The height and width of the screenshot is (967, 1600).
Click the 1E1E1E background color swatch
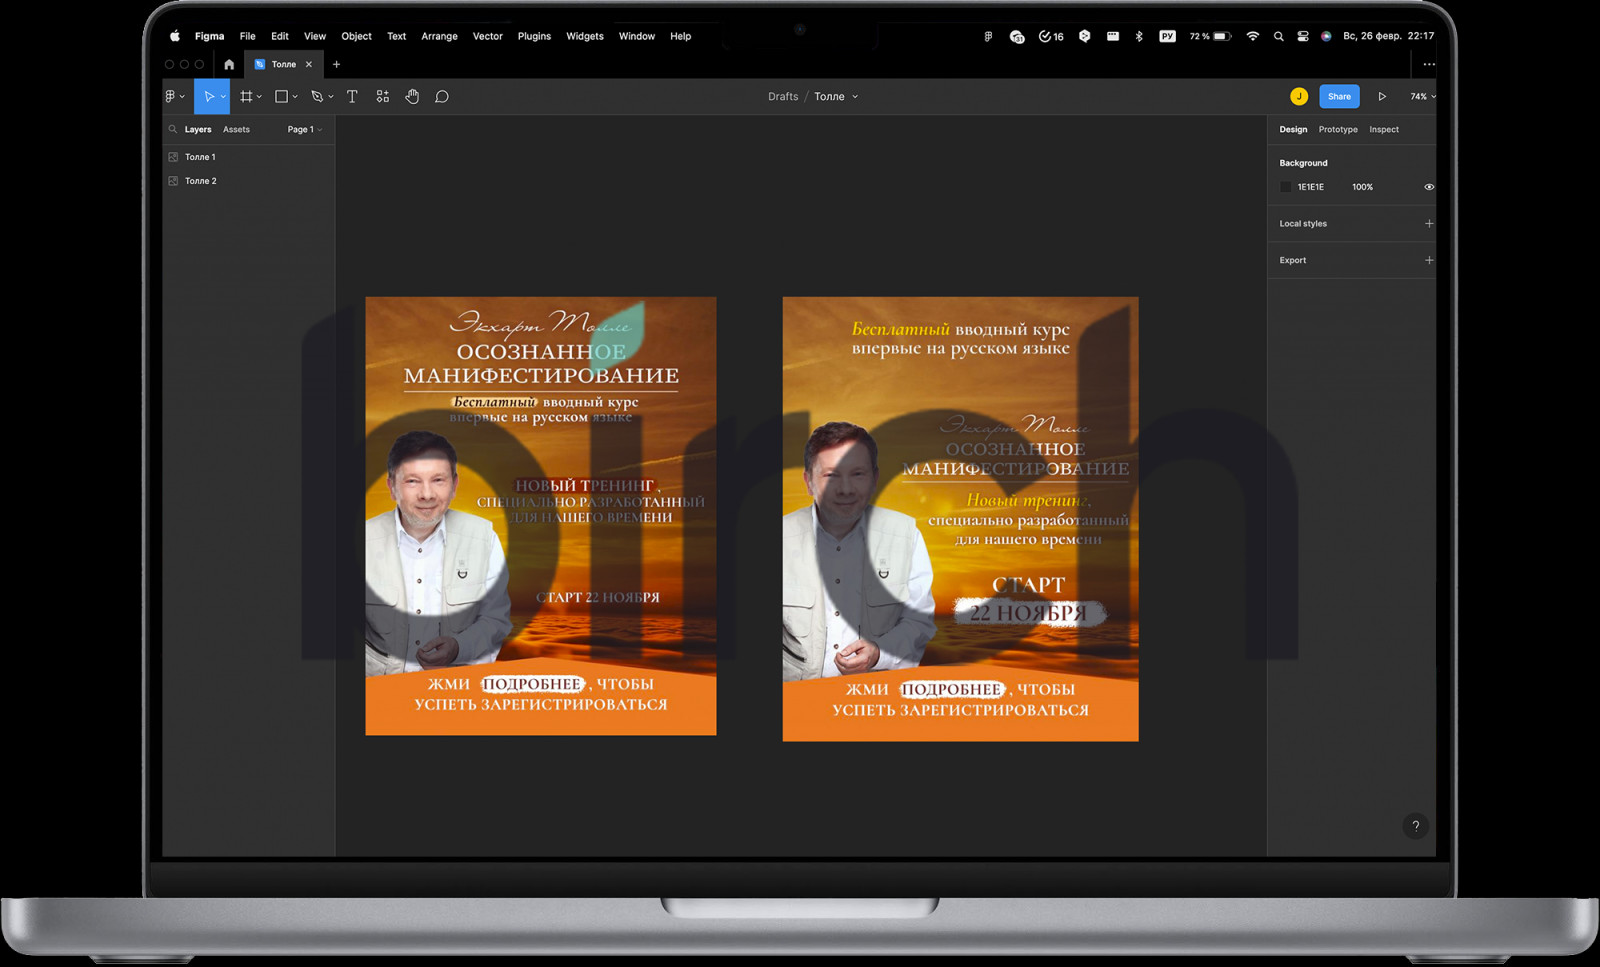click(x=1286, y=187)
